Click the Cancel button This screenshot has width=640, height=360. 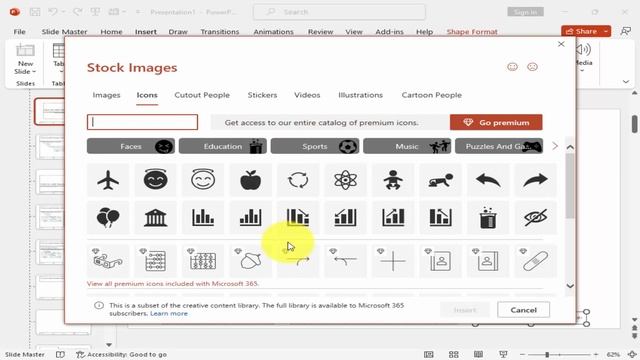click(x=523, y=310)
